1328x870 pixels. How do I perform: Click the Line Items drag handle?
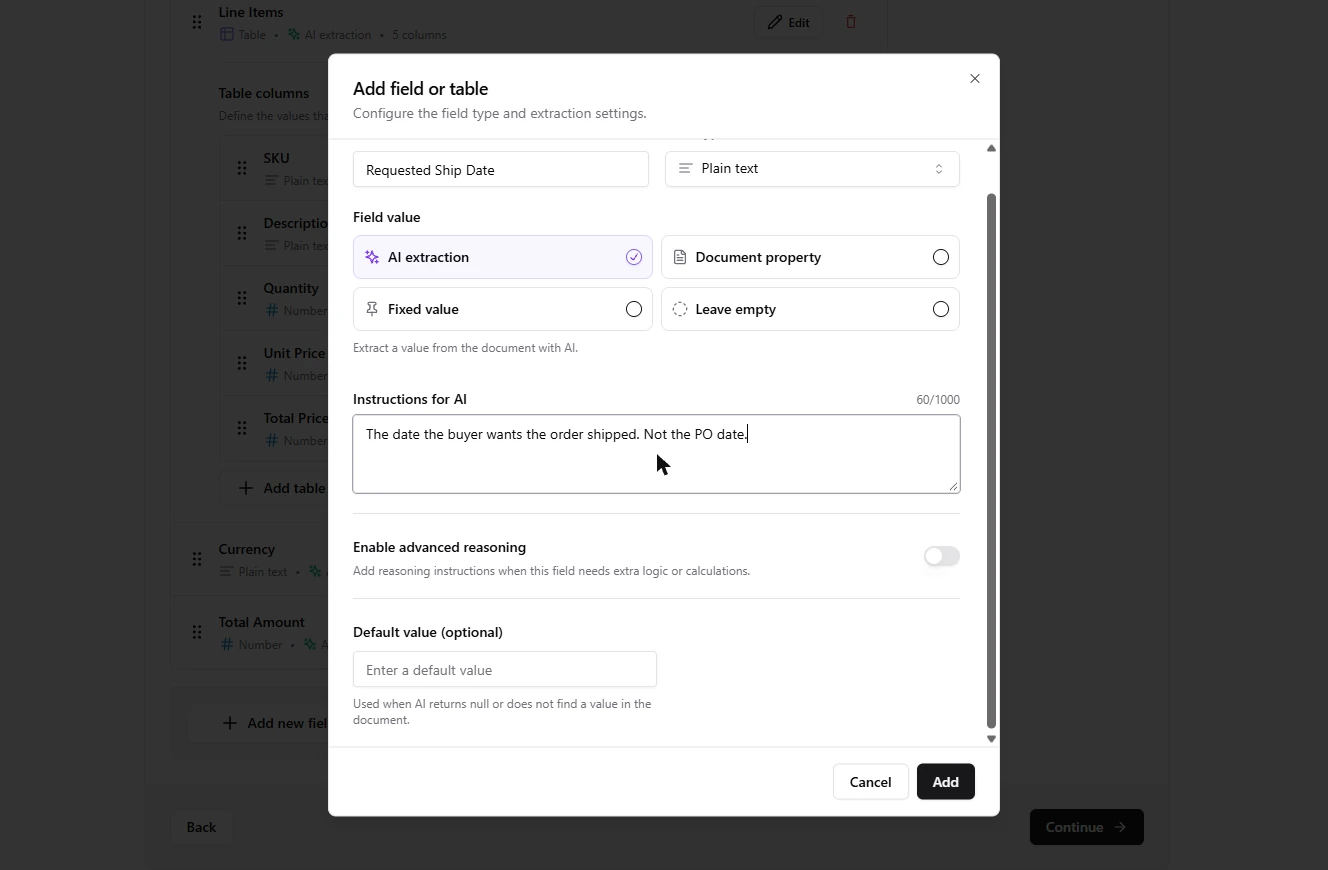[197, 22]
